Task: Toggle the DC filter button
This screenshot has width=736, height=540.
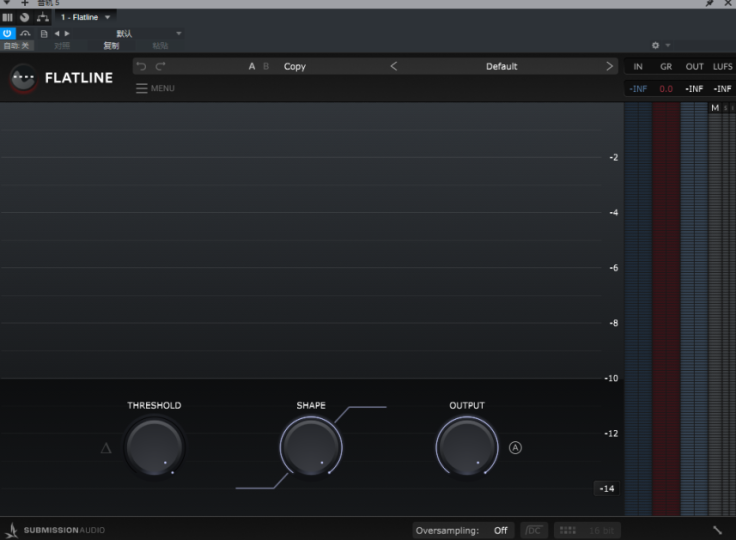Action: point(534,530)
